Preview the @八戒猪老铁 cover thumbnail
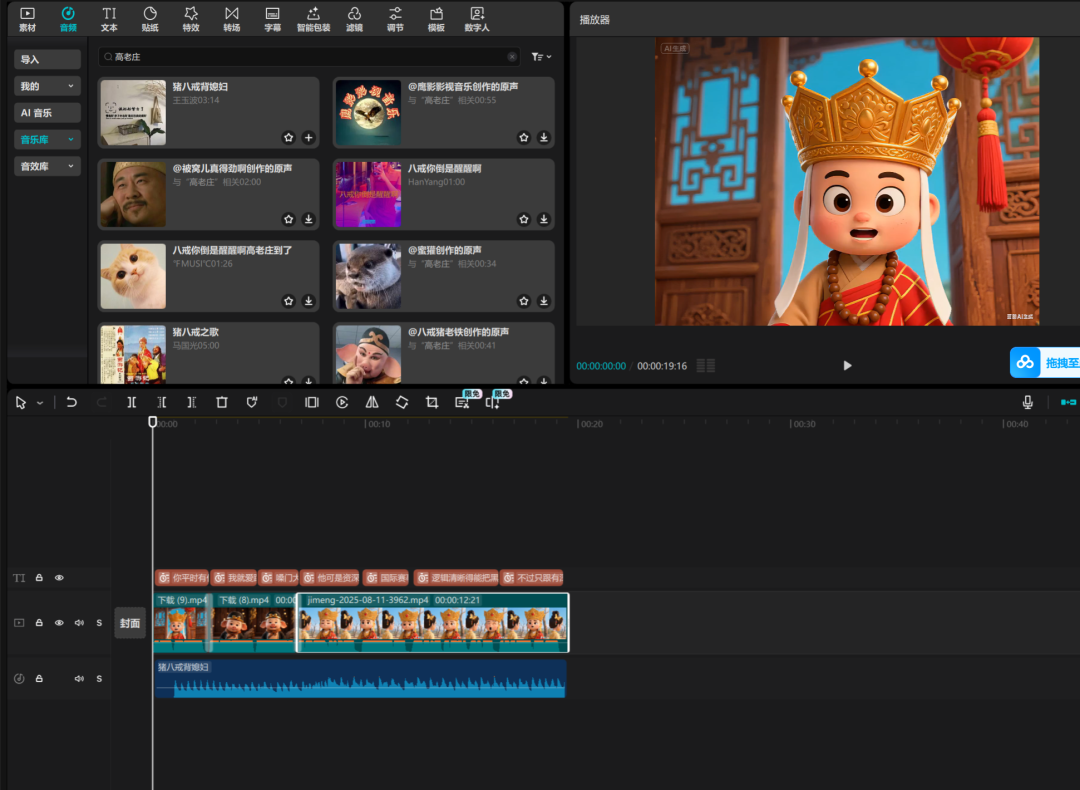1080x790 pixels. [x=368, y=354]
